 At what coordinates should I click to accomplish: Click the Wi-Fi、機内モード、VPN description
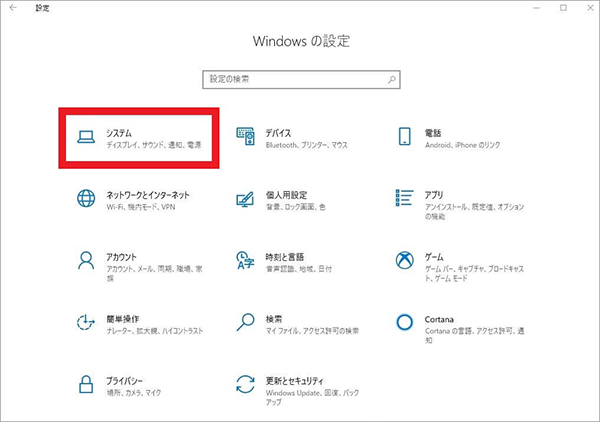pyautogui.click(x=141, y=207)
